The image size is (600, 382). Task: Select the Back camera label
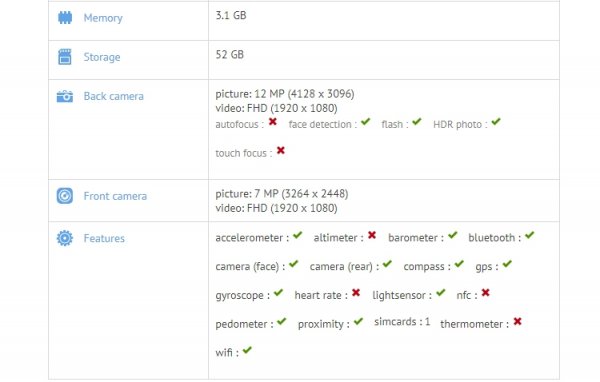coord(114,96)
